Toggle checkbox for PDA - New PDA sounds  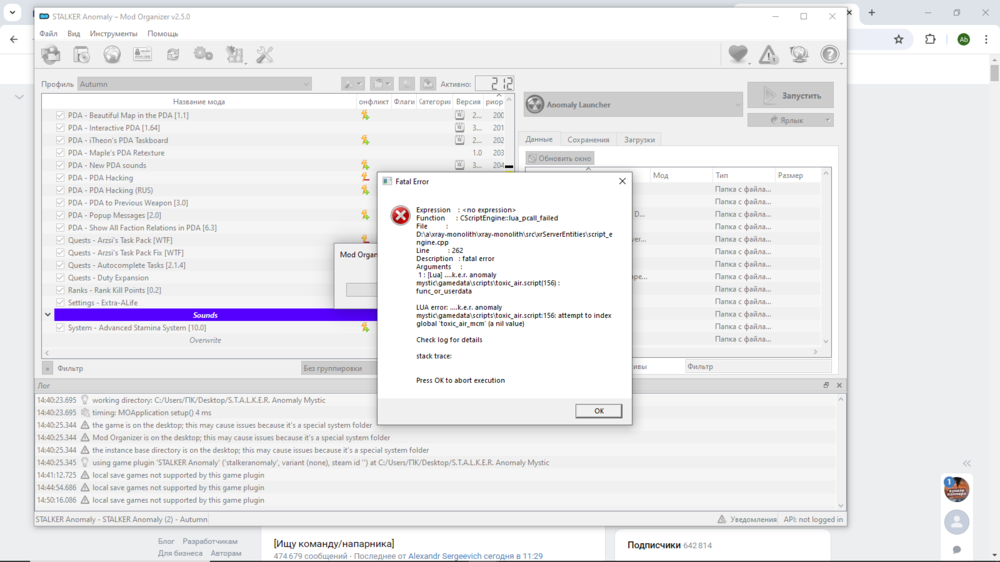tap(60, 165)
